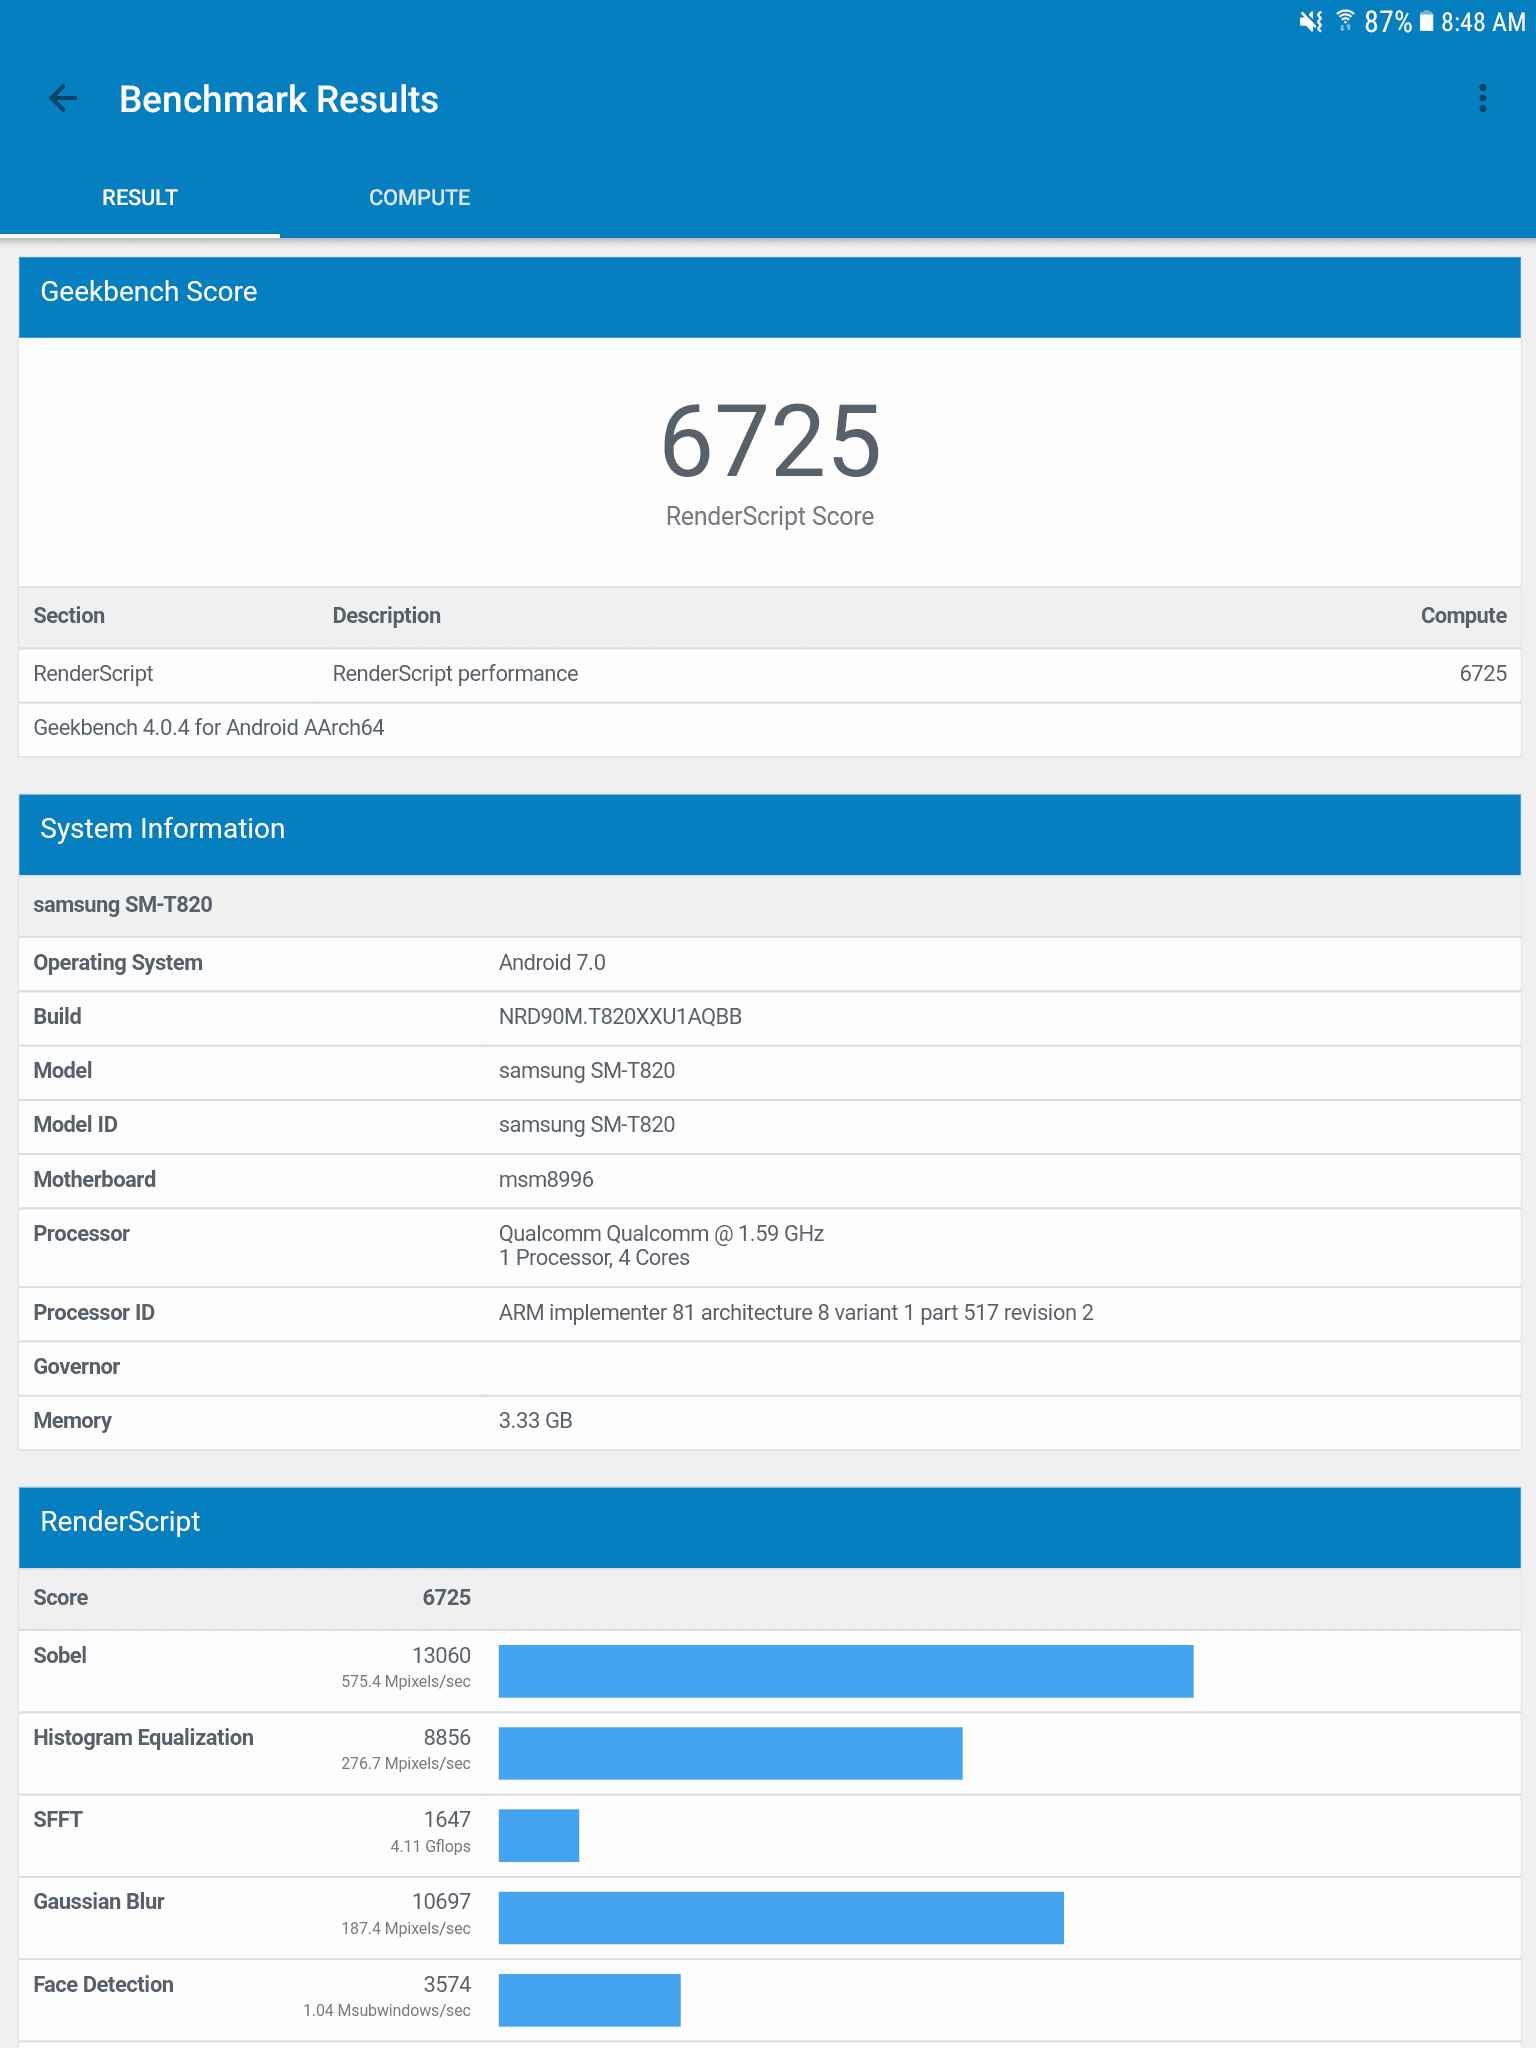Tap the muted sound status icon
Viewport: 1536px width, 2048px height.
click(x=1311, y=21)
